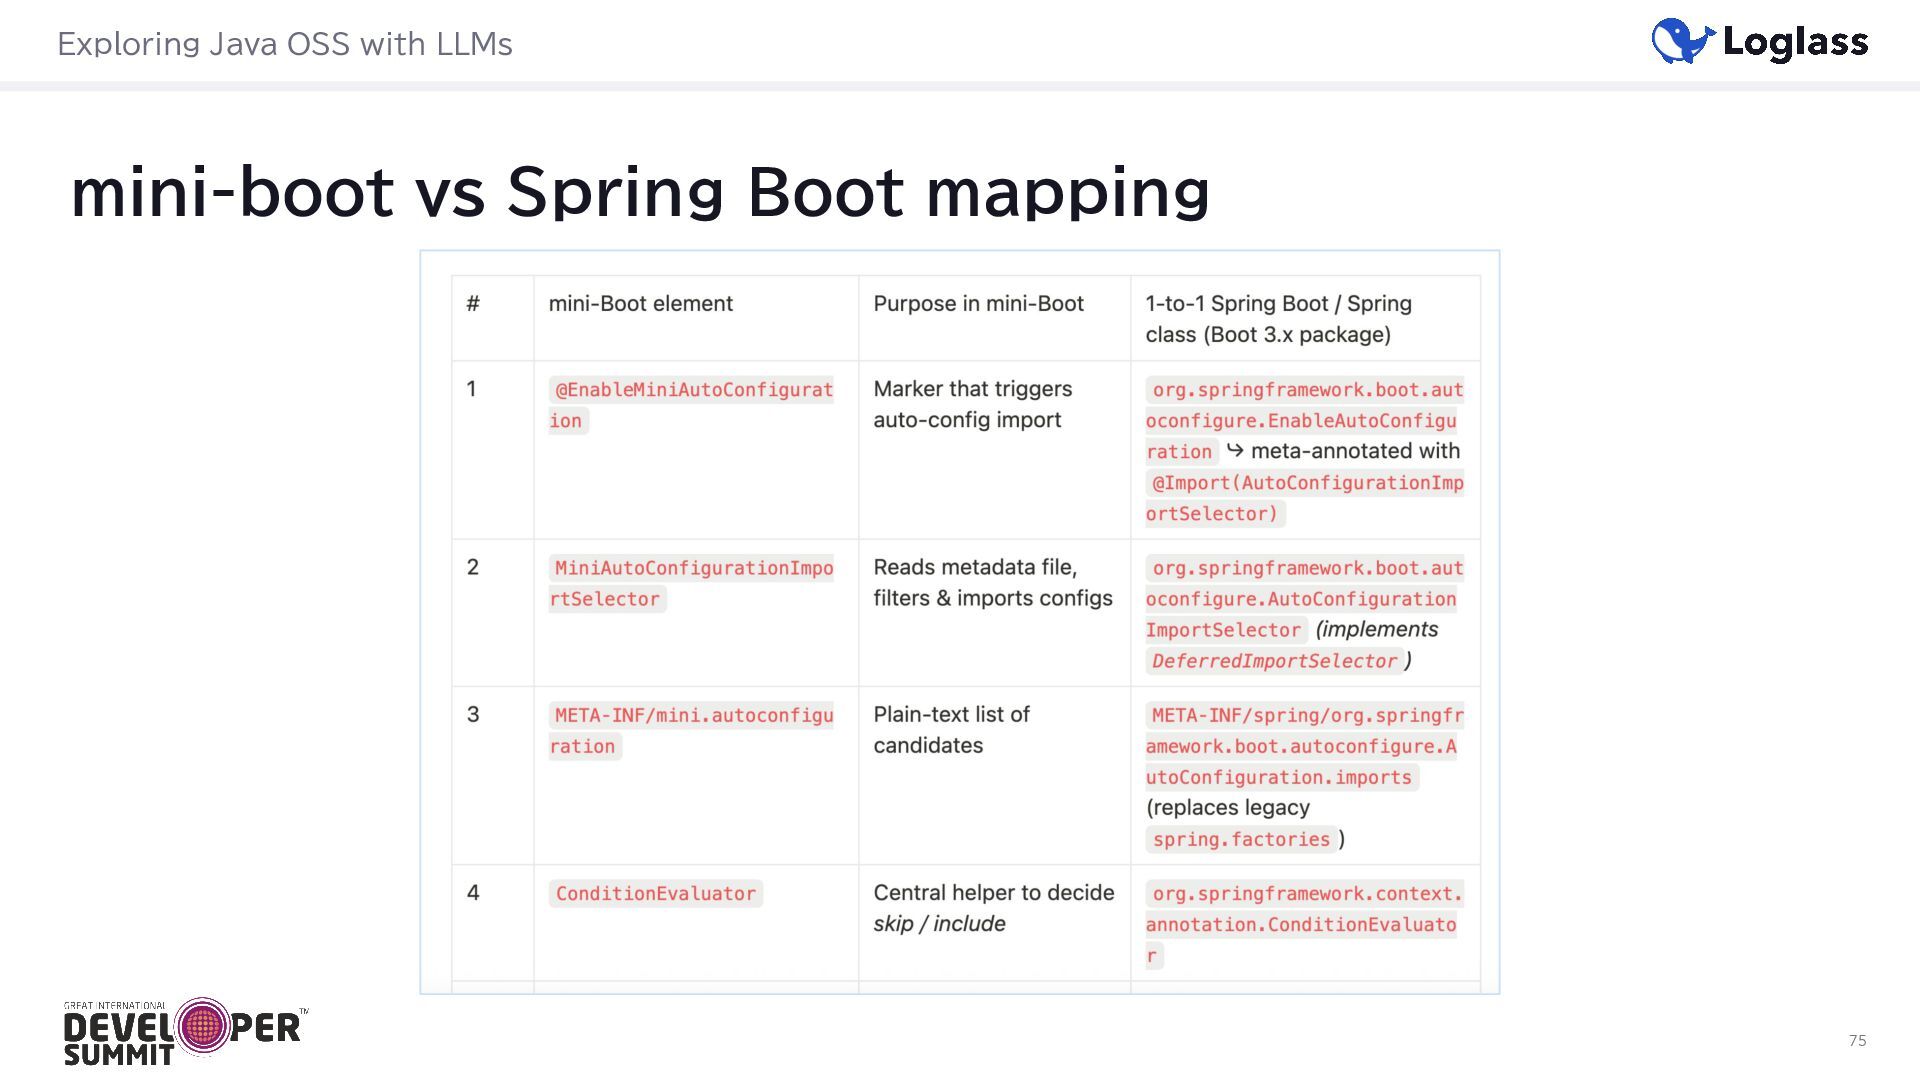This screenshot has height=1080, width=1920.
Task: Click the Developer Summit globe logo
Action: point(202,1026)
